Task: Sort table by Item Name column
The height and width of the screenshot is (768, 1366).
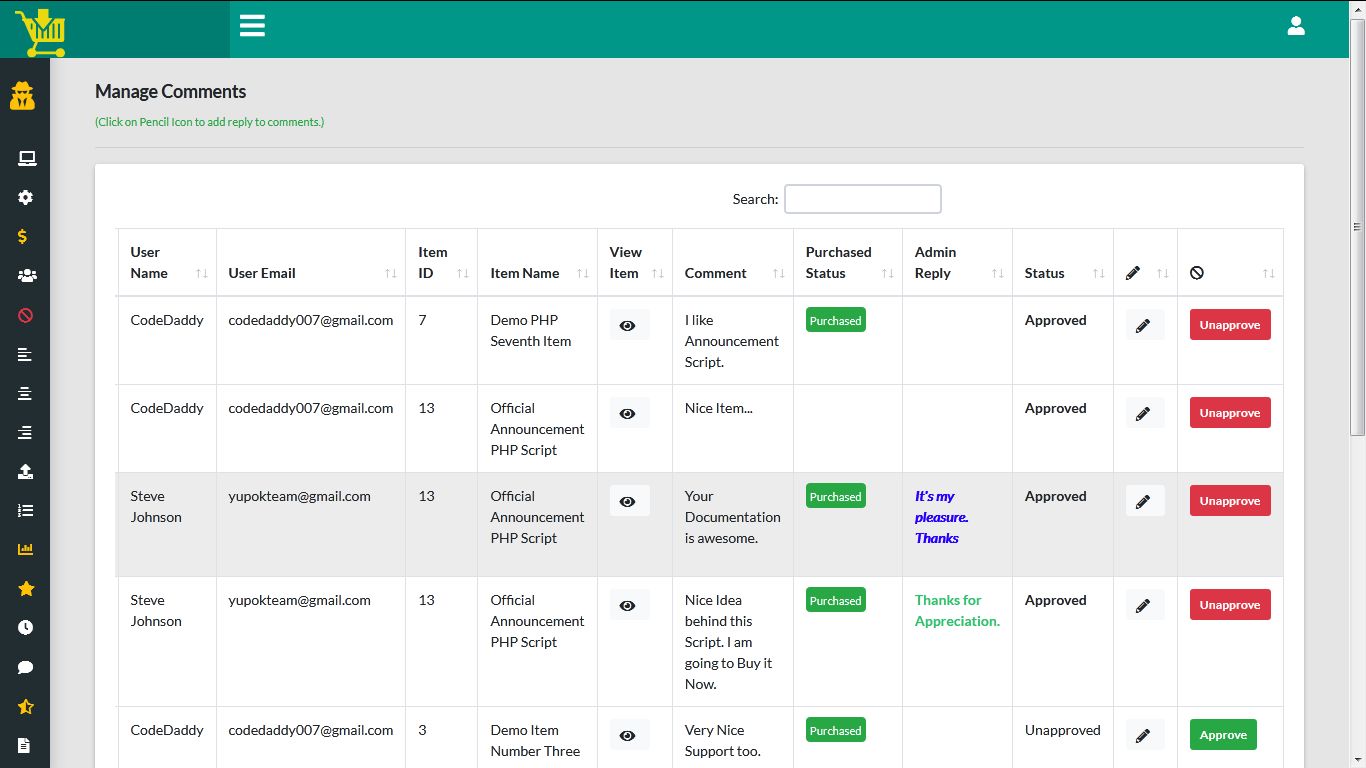Action: coord(537,273)
